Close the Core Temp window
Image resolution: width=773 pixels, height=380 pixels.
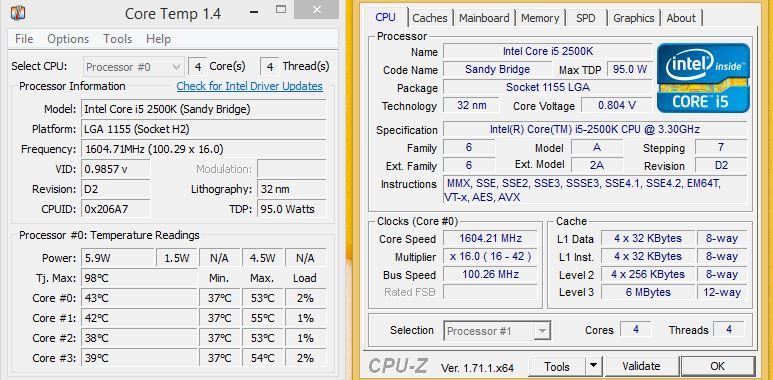click(x=317, y=8)
